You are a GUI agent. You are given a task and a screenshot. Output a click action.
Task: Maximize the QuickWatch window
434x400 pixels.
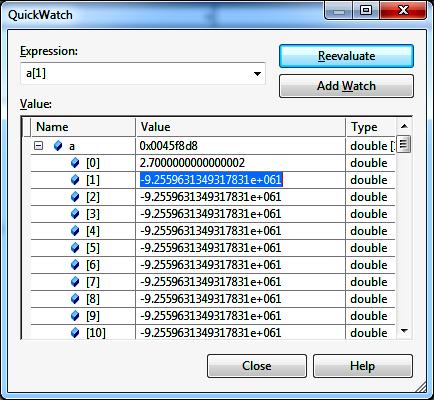pos(366,10)
